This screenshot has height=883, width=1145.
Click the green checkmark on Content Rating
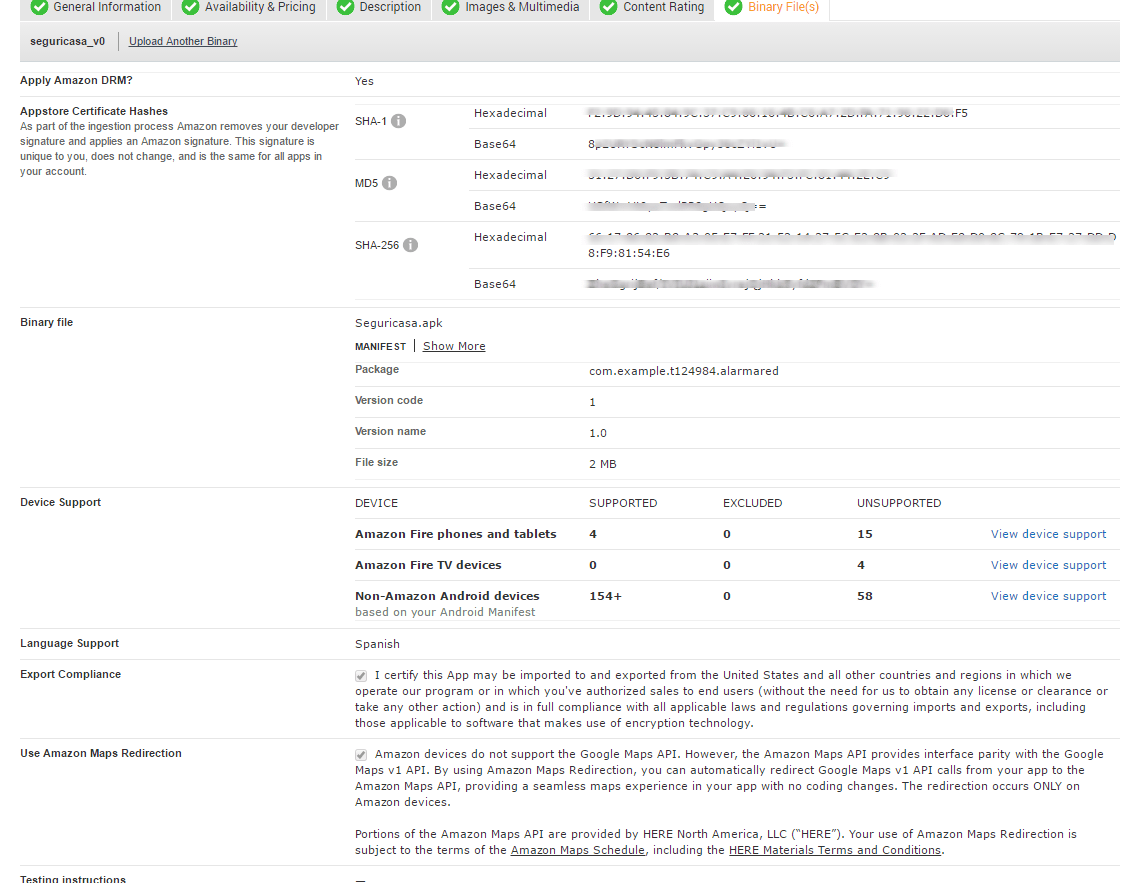[x=608, y=7]
